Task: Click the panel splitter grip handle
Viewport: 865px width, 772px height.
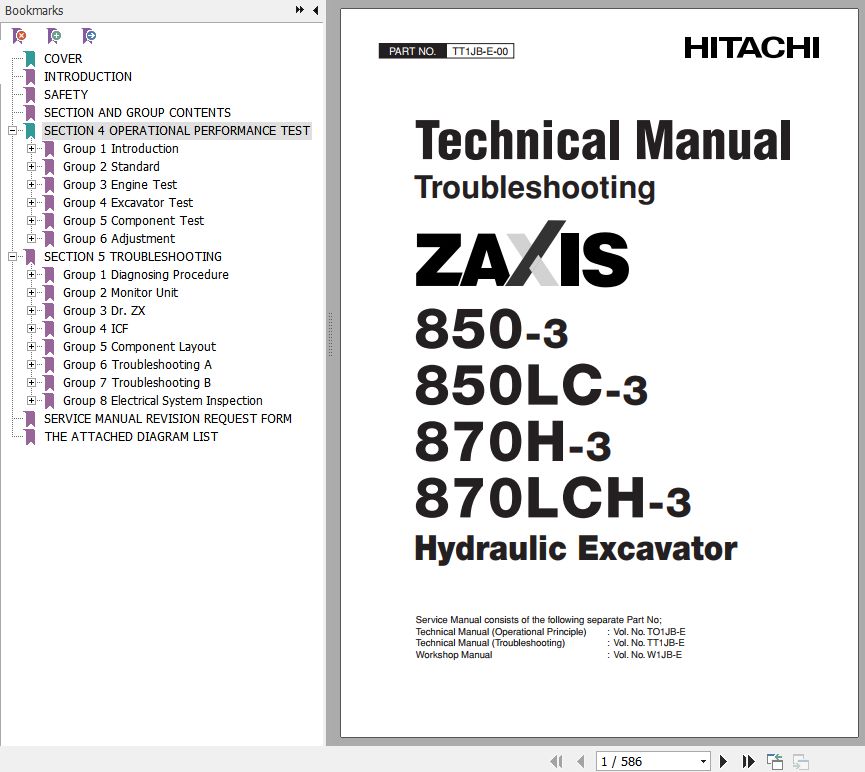Action: (330, 334)
